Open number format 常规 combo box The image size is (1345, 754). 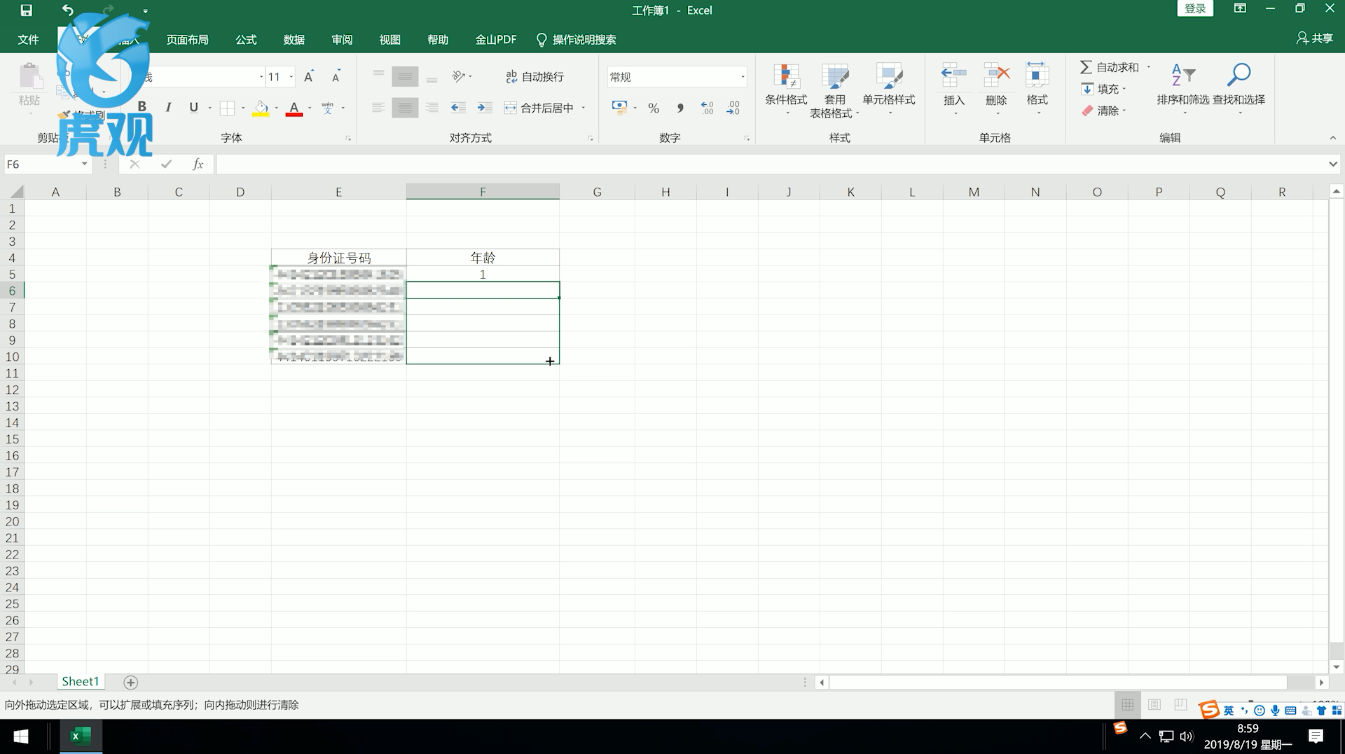677,77
